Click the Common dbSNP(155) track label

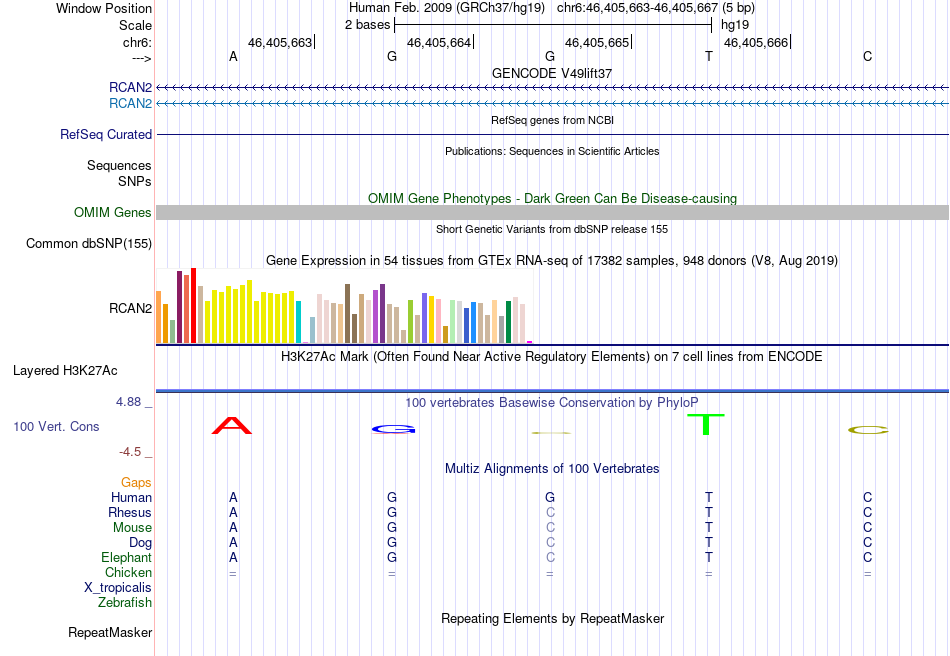pyautogui.click(x=89, y=244)
